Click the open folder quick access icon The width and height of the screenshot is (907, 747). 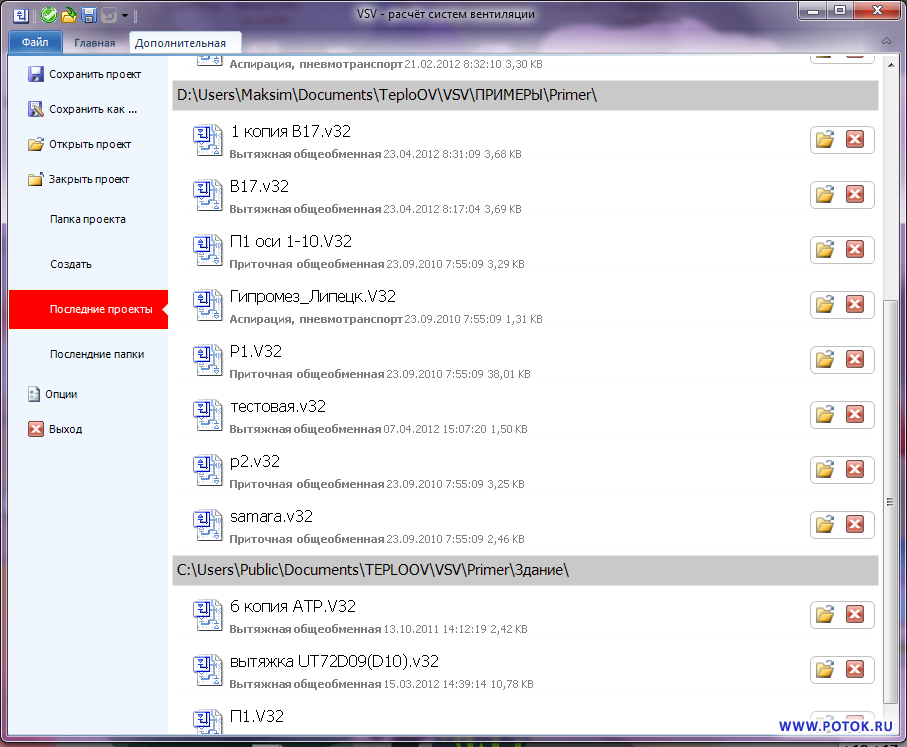68,15
